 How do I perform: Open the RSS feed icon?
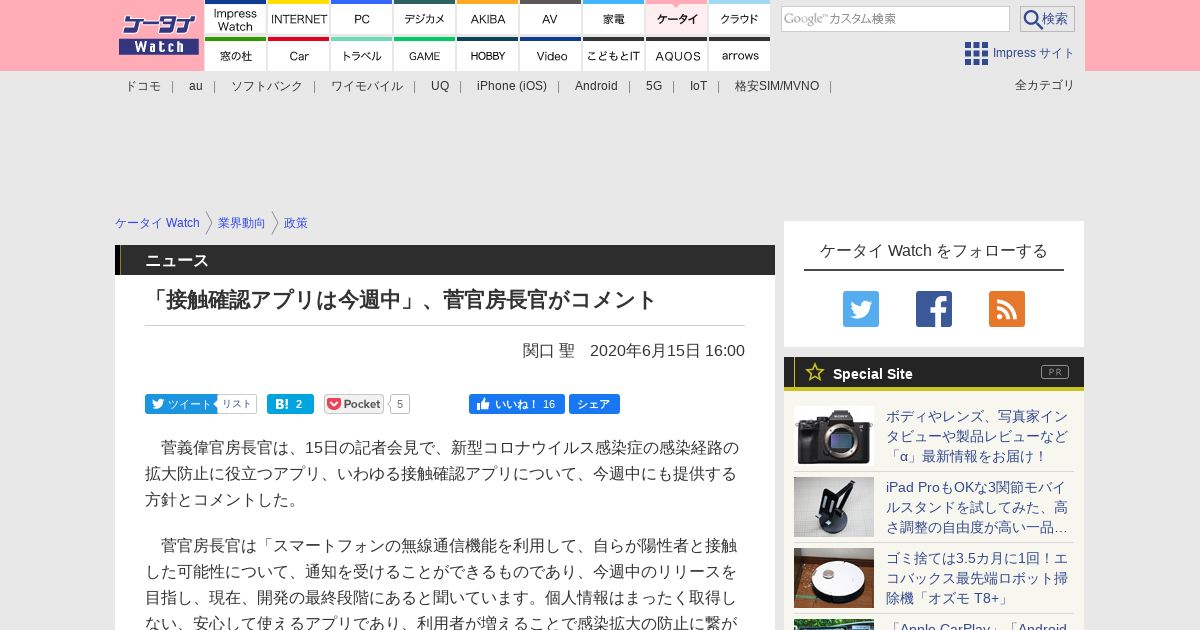pyautogui.click(x=1007, y=309)
